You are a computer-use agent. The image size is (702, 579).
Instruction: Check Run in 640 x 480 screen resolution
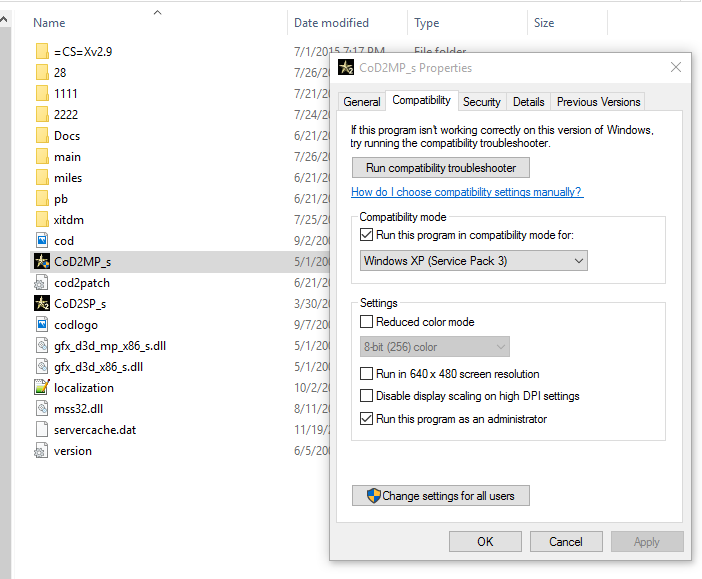[x=366, y=373]
